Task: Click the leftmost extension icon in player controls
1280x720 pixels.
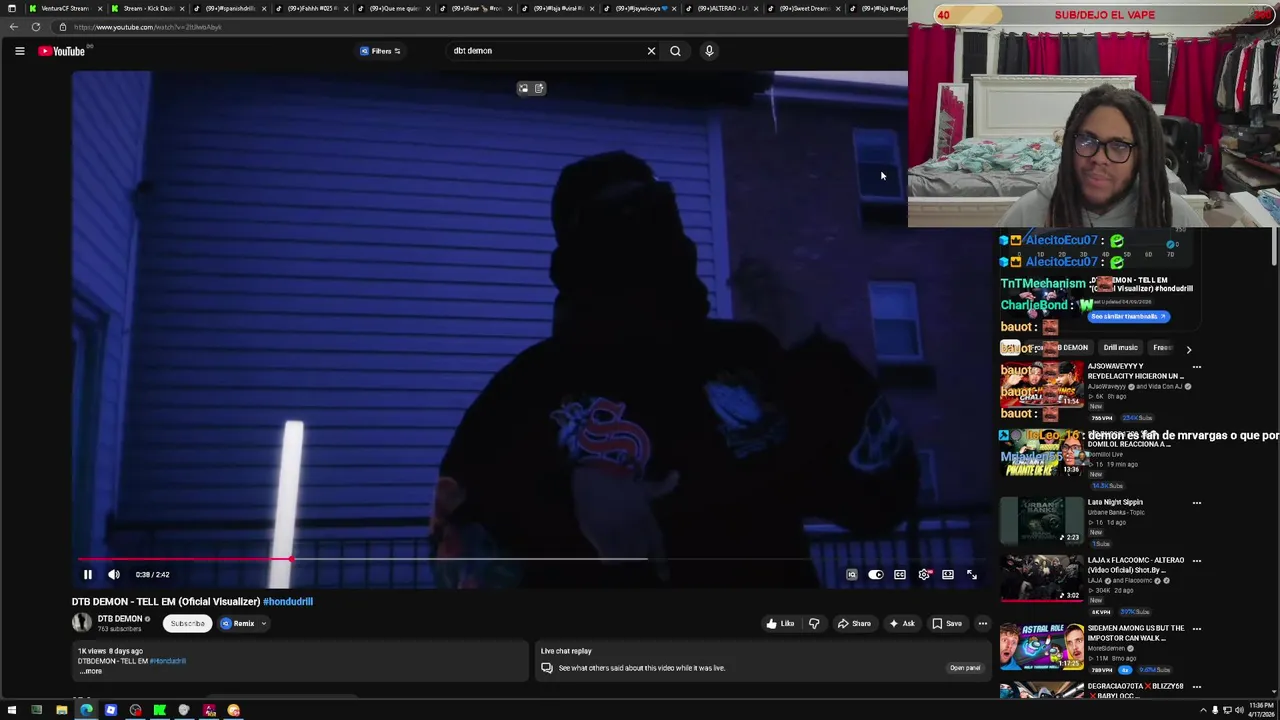Action: click(852, 575)
